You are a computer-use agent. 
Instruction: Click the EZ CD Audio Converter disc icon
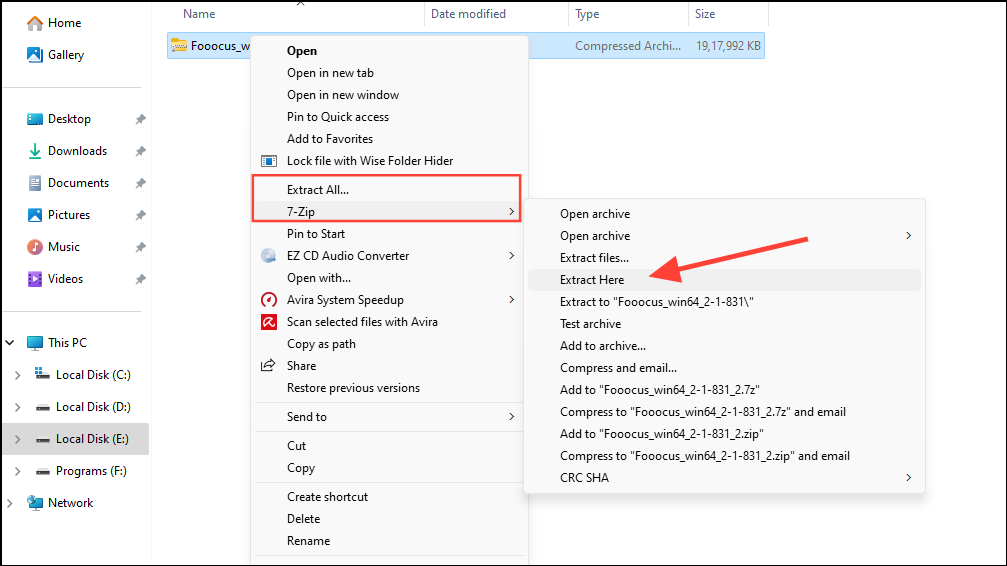click(268, 256)
